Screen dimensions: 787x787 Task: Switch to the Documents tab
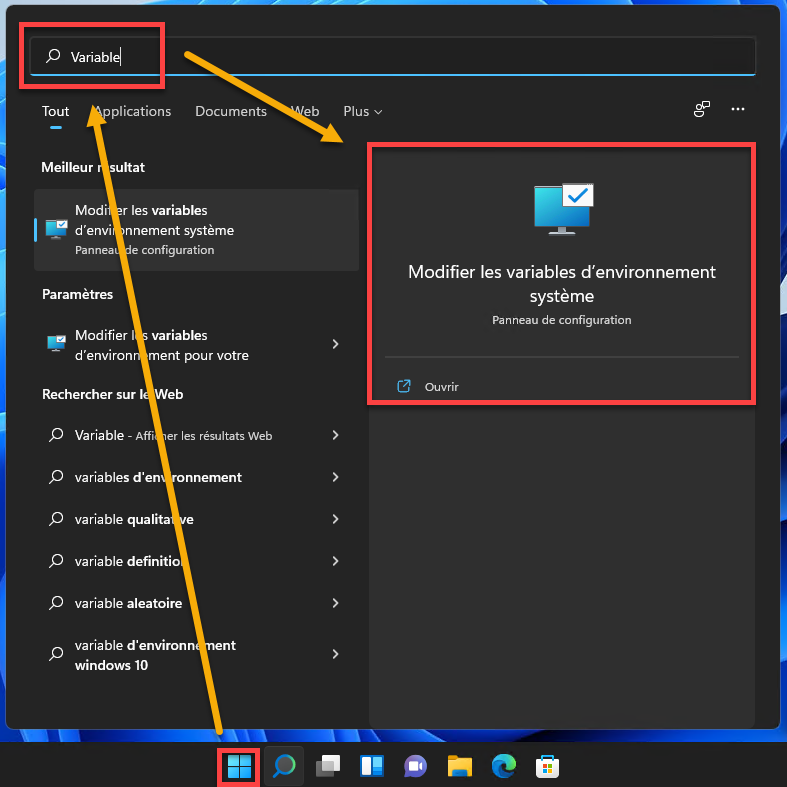231,111
